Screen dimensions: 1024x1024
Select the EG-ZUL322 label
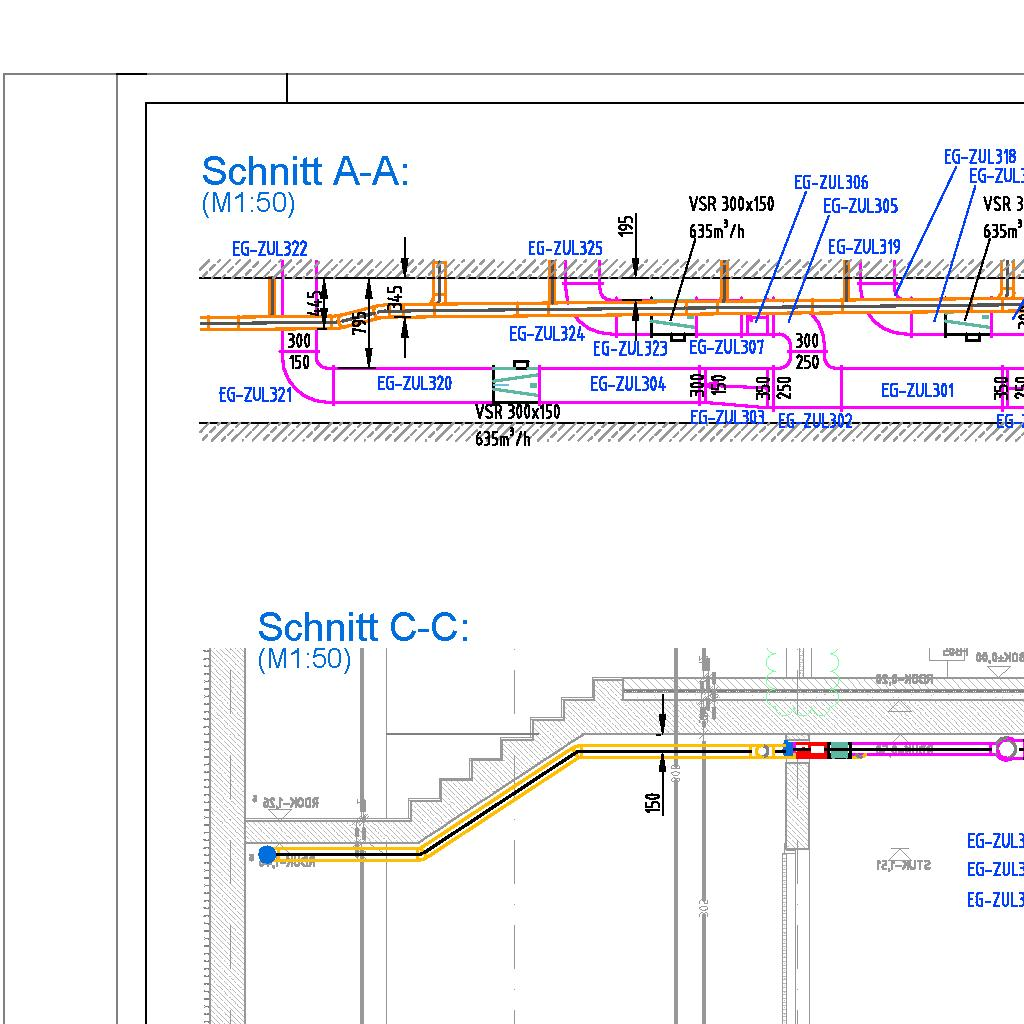pos(269,249)
